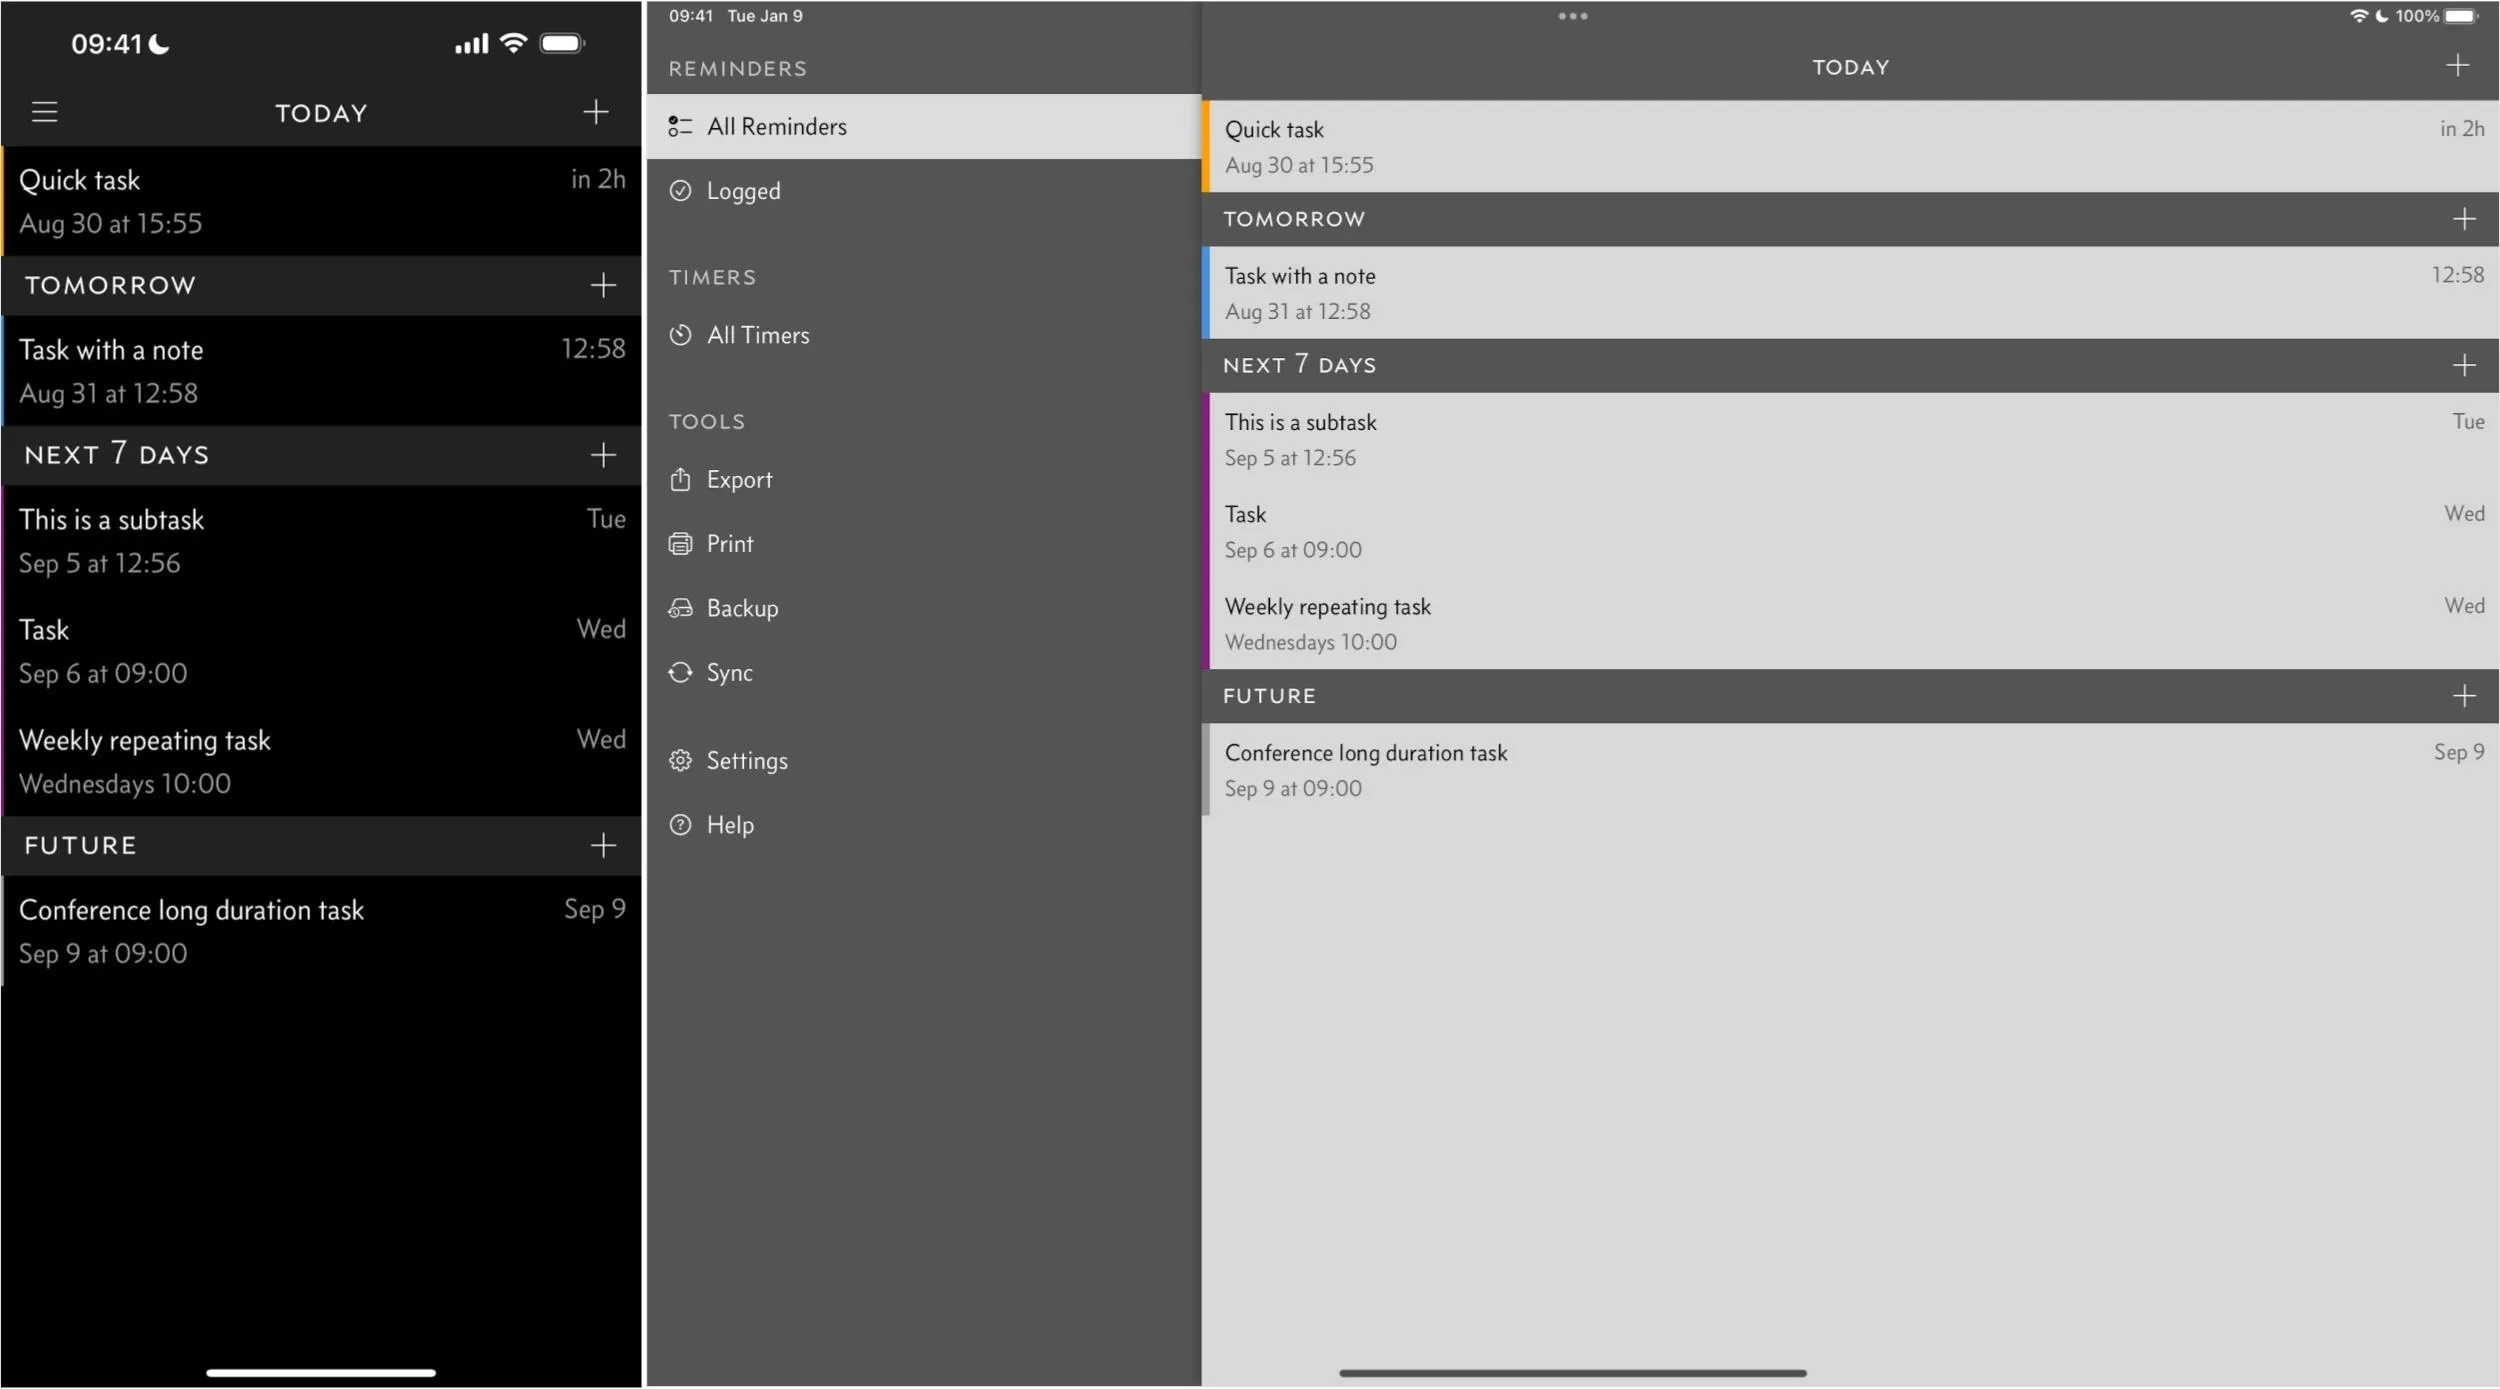2500x1389 pixels.
Task: Select All Reminders in the sidebar
Action: [924, 127]
